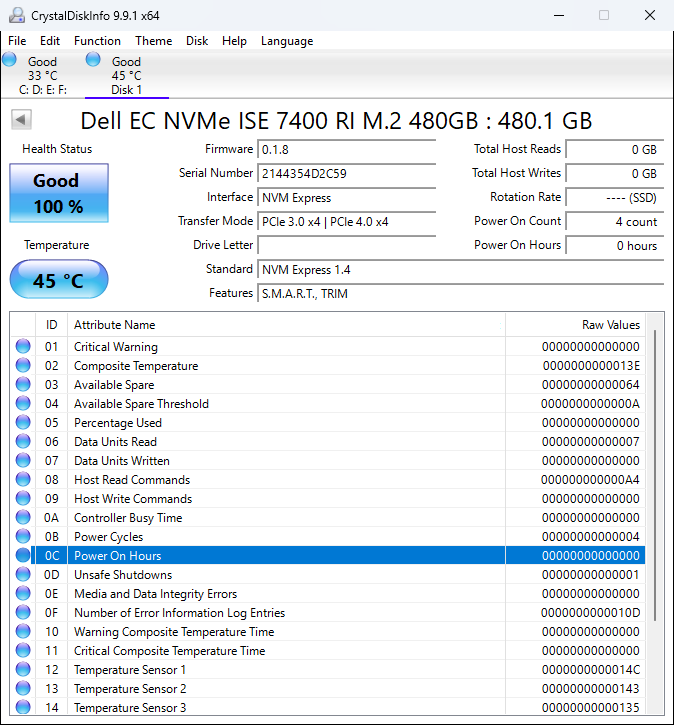
Task: Click raw value 0000000000013E
Action: coord(591,366)
